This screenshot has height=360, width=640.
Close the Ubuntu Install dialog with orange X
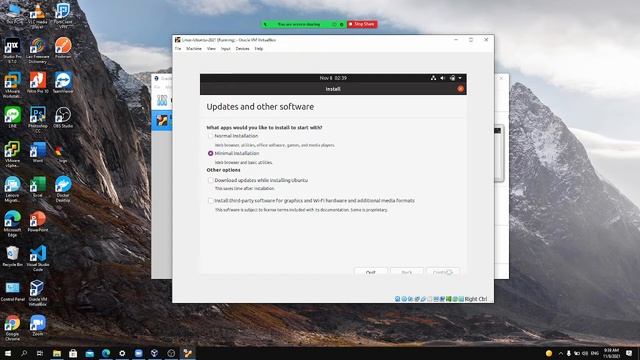tap(460, 89)
